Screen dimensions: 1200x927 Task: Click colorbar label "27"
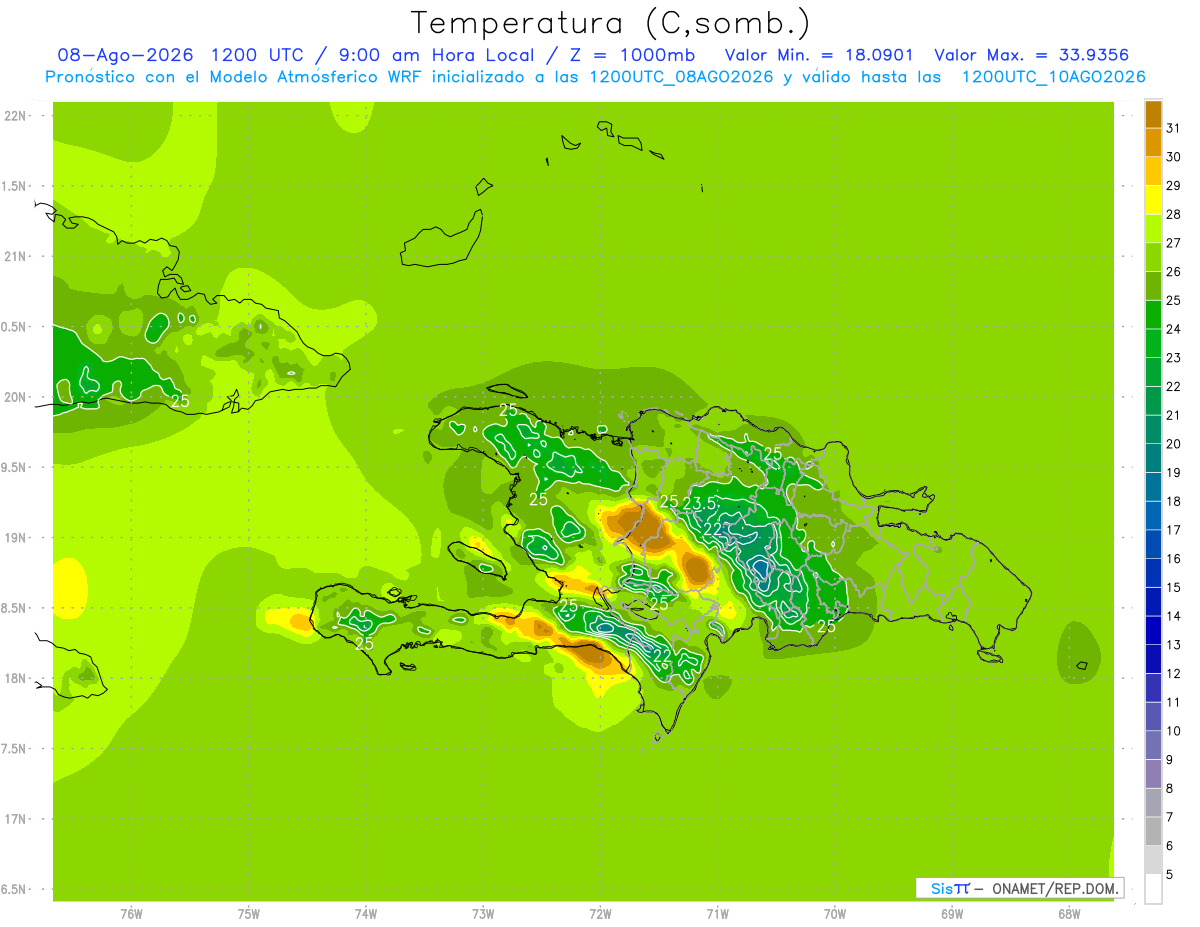click(x=1173, y=243)
